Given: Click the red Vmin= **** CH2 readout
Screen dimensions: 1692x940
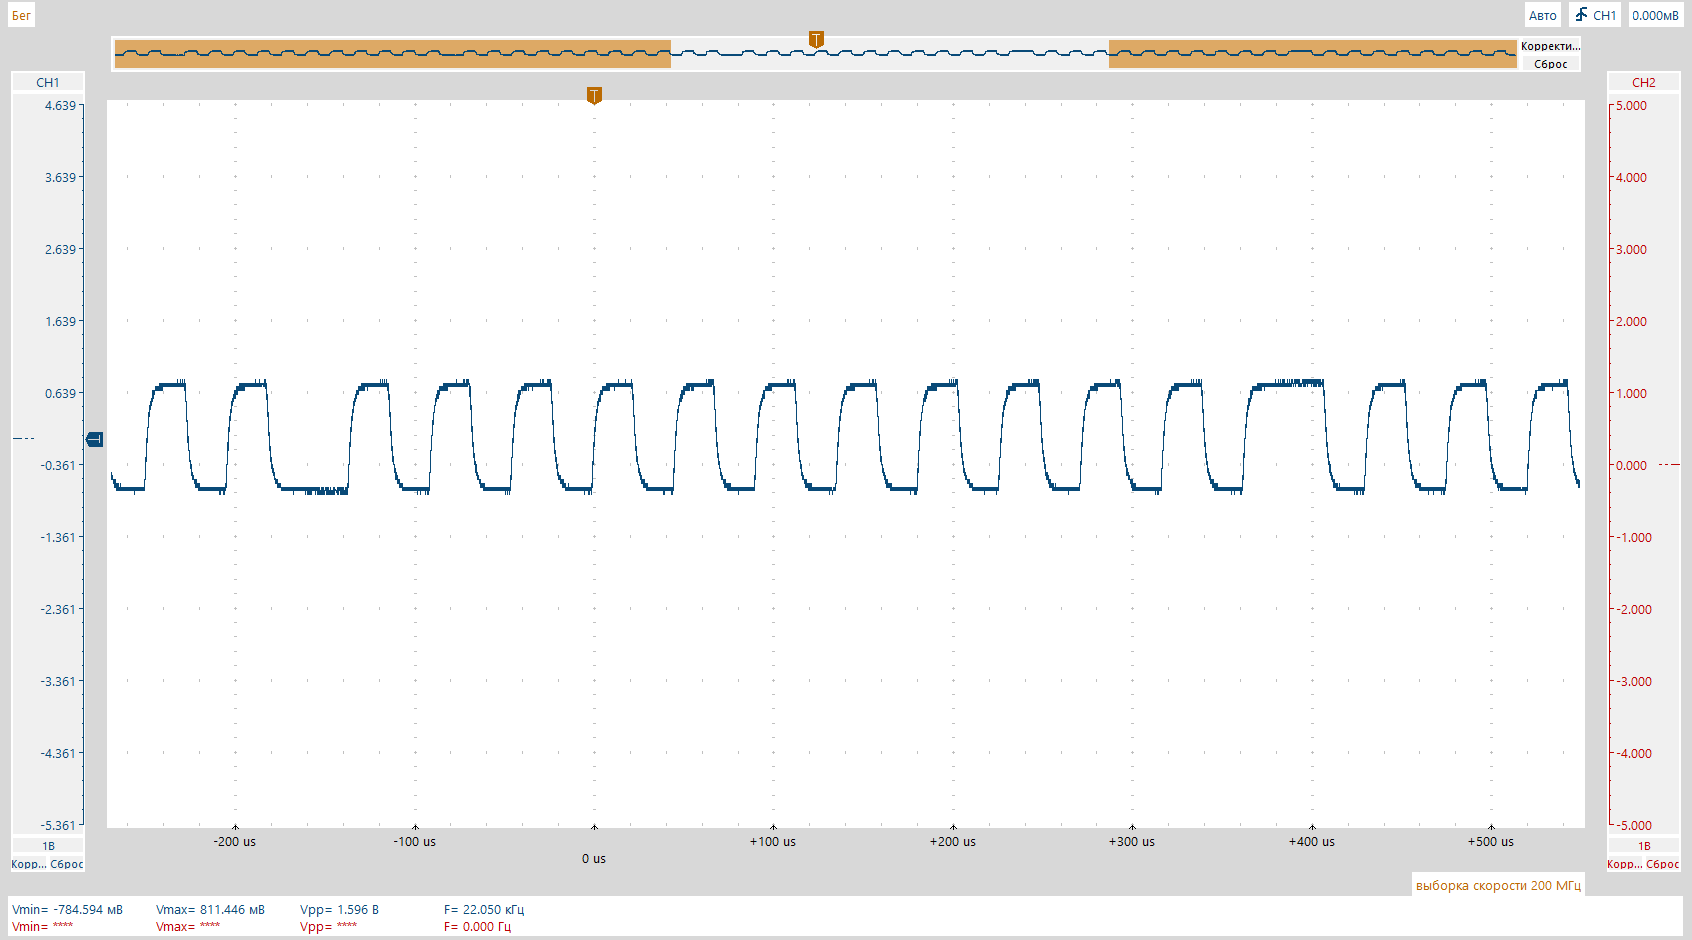Looking at the screenshot, I should pos(43,926).
